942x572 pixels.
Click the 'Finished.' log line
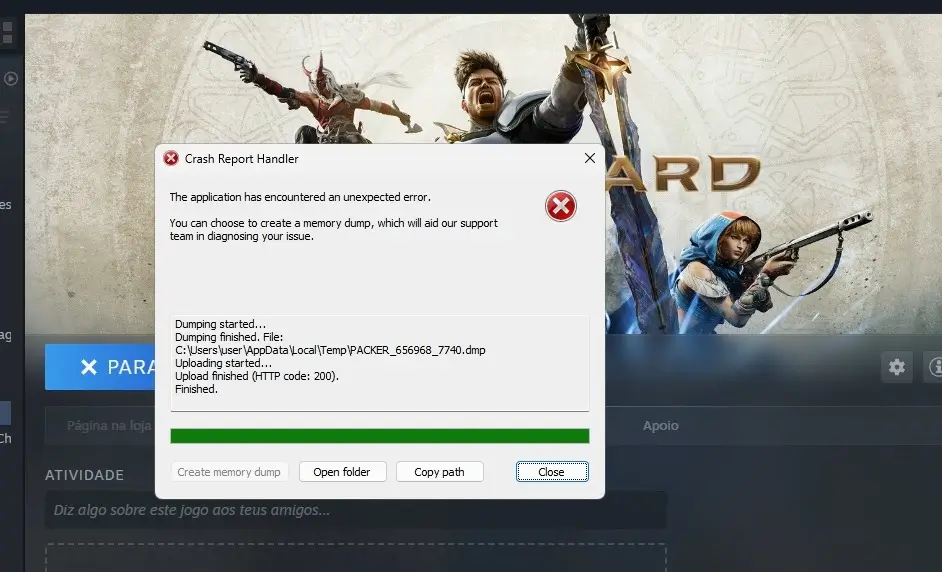pyautogui.click(x=196, y=389)
